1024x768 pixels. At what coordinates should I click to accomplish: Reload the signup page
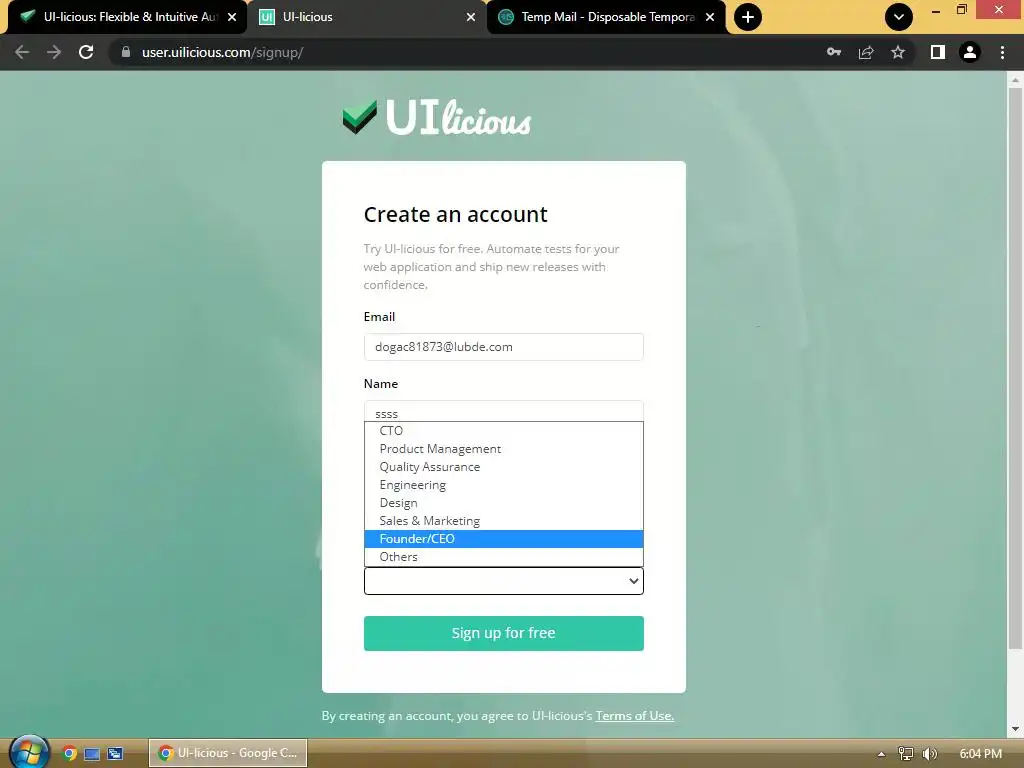tap(86, 52)
